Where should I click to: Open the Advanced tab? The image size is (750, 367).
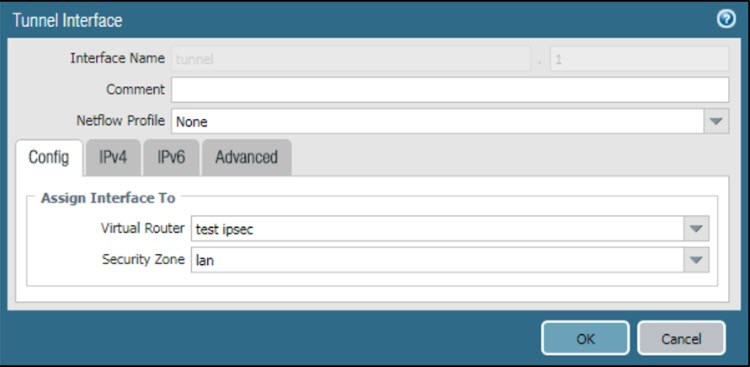tap(246, 157)
